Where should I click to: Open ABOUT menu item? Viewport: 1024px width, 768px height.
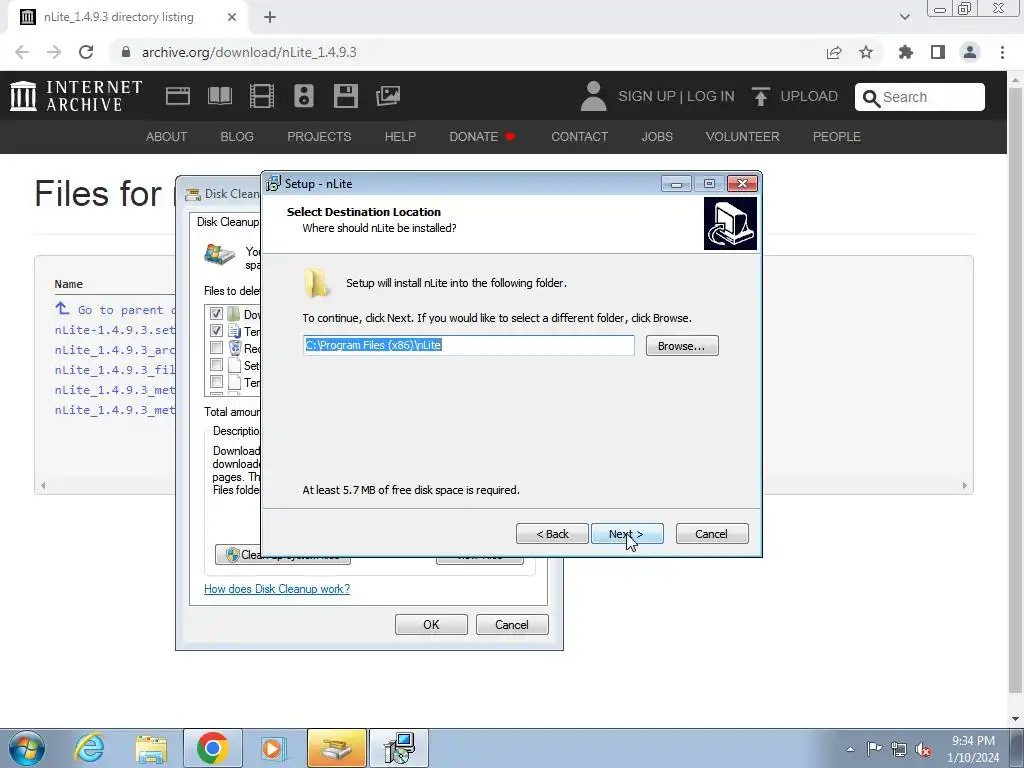(166, 136)
